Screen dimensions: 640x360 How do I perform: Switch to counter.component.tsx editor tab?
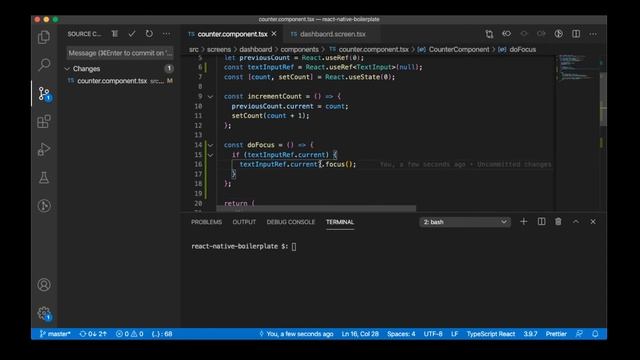[x=232, y=34]
